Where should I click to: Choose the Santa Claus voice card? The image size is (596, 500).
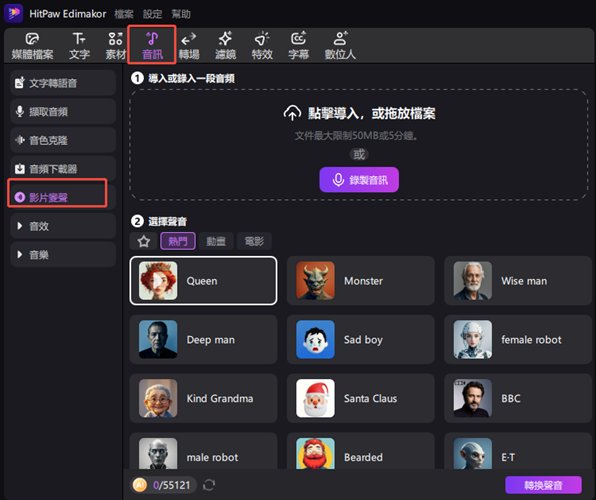360,398
